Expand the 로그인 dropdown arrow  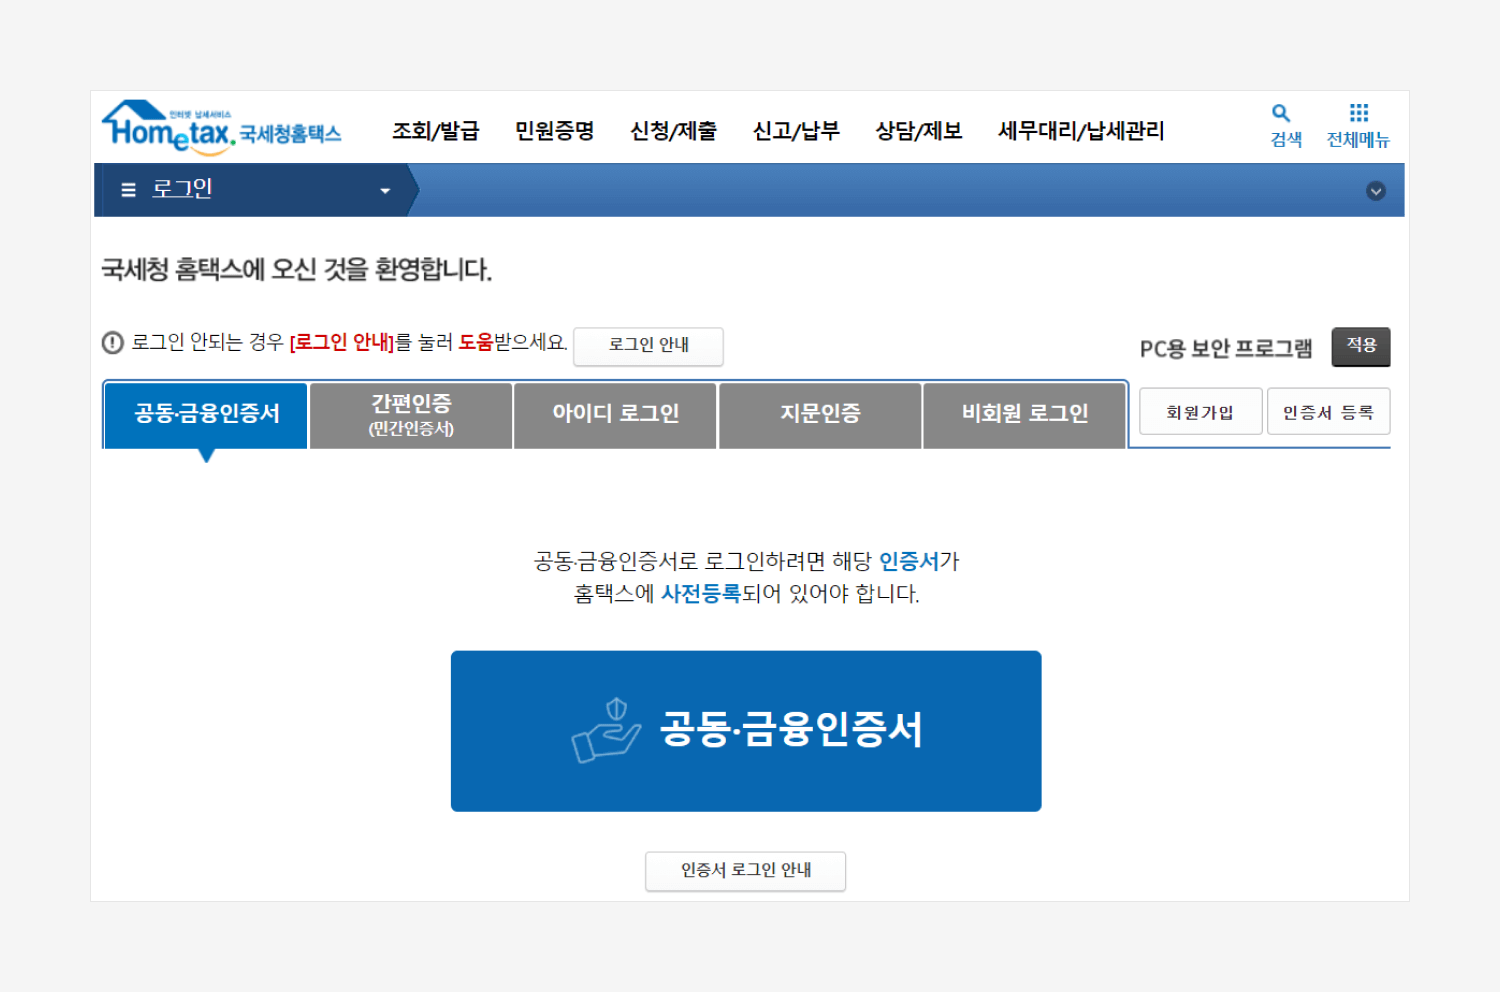coord(385,189)
